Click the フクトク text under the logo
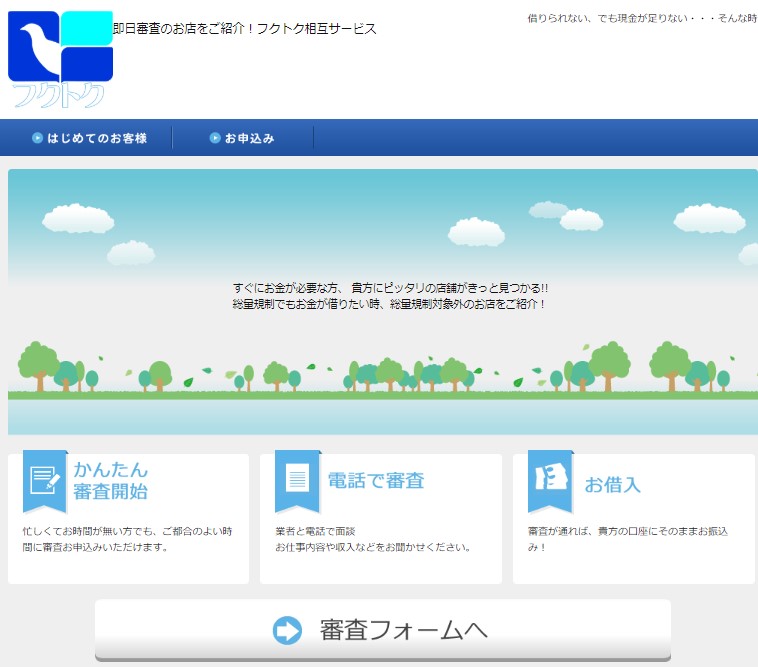Screen dimensions: 758x667 click(58, 96)
